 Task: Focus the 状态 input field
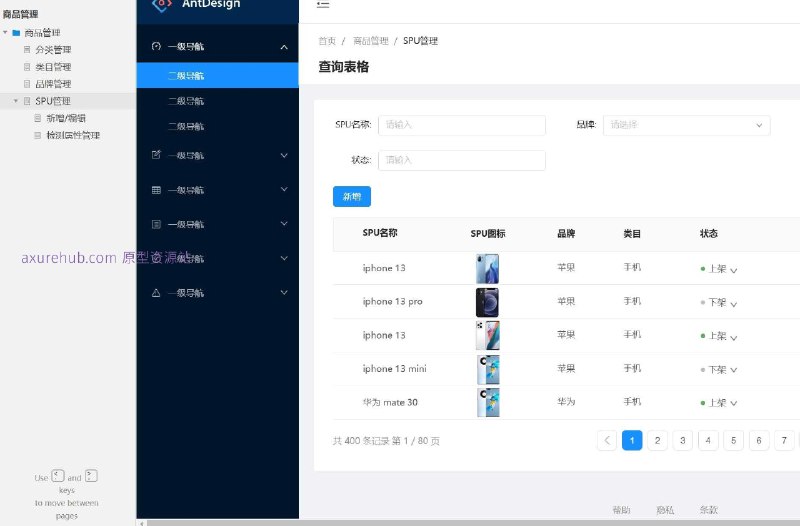(462, 160)
